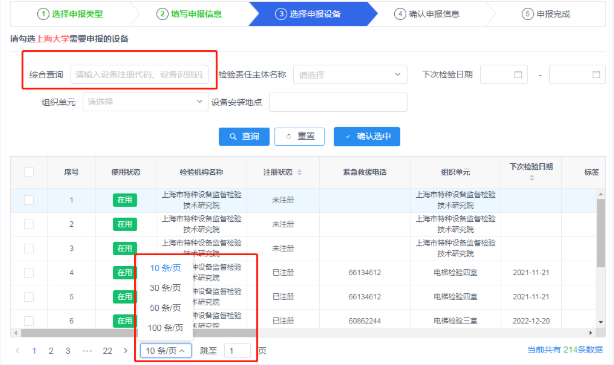
Task: Choose 50 条/页 from page size list
Action: [x=165, y=308]
